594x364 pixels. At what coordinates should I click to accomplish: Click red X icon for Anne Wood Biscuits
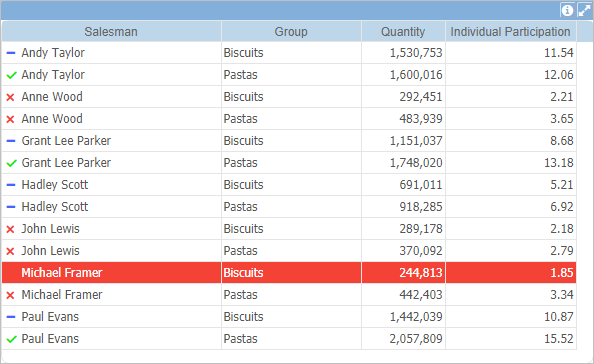point(11,97)
